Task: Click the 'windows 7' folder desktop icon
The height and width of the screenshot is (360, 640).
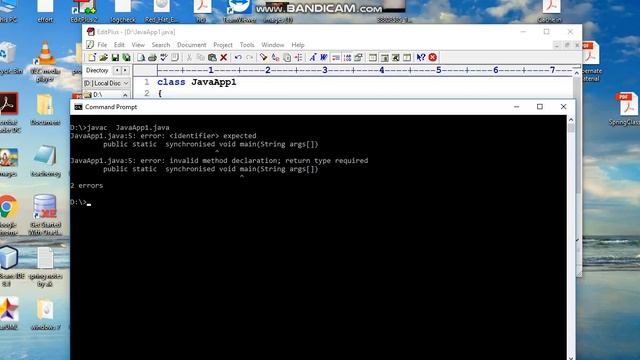Action: coord(45,314)
